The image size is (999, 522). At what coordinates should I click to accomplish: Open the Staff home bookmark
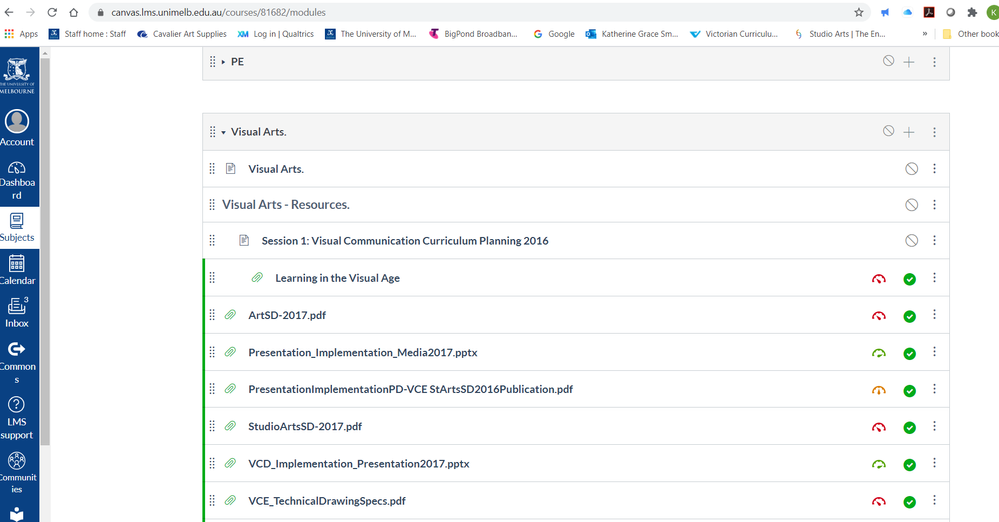(x=88, y=34)
